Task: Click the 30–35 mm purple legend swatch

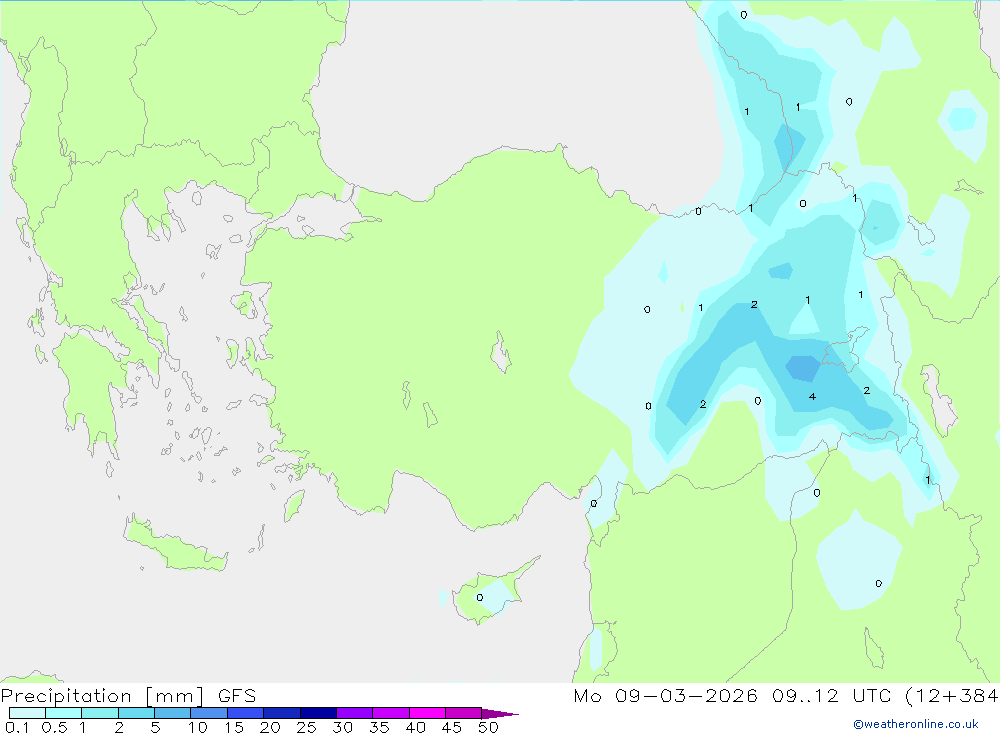Action: tap(355, 713)
